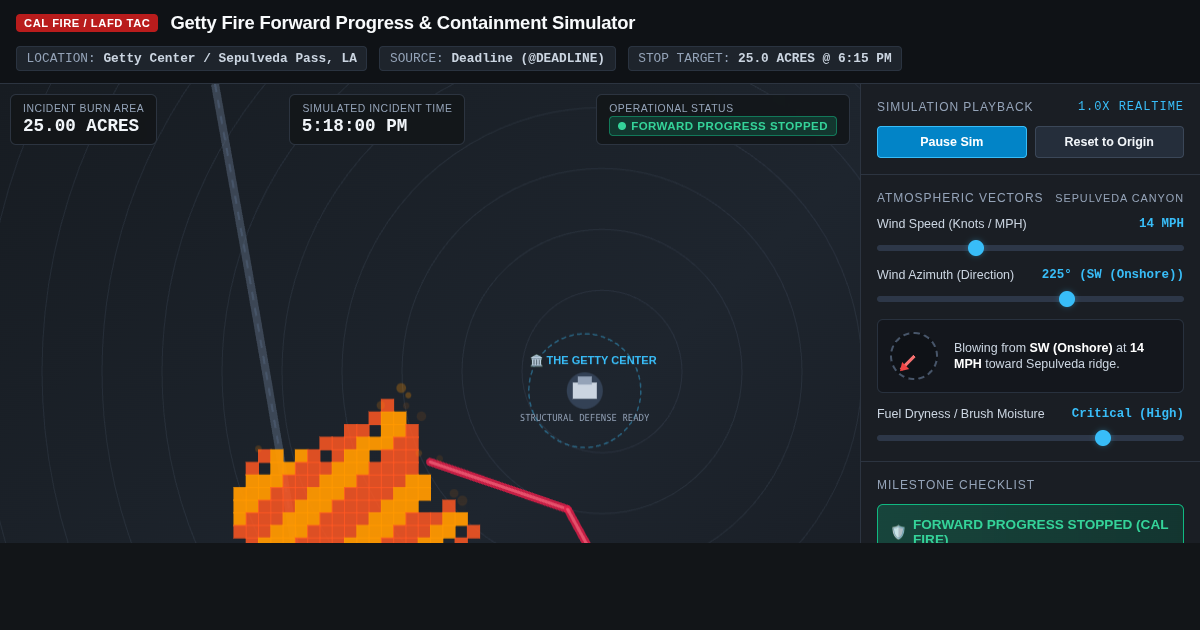Click the 14 MPH wind speed value

click(x=1161, y=224)
